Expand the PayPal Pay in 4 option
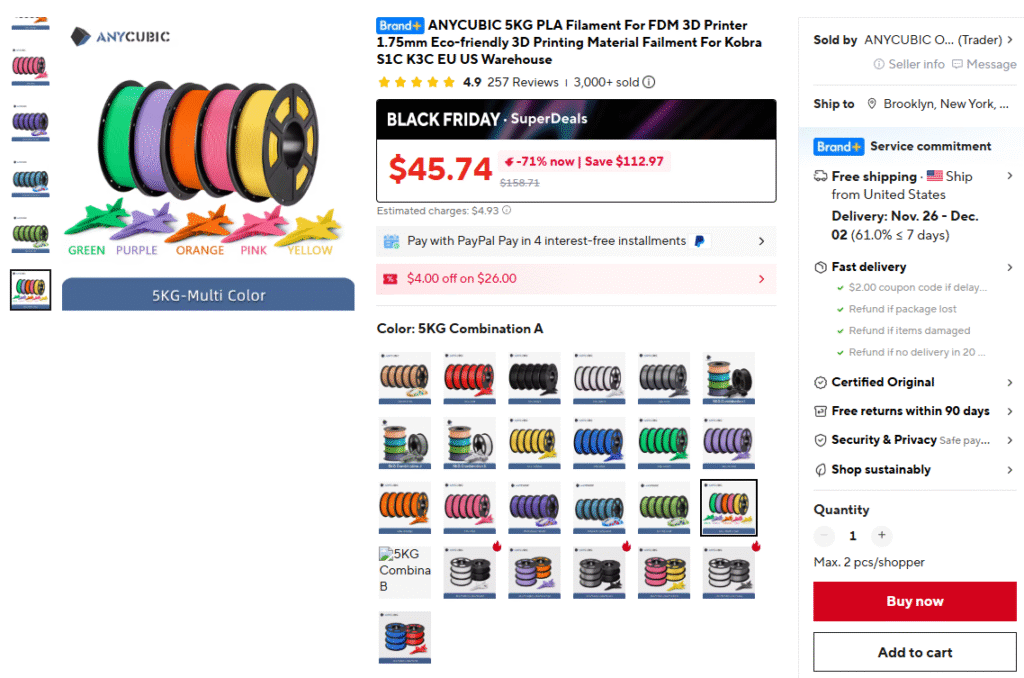The width and height of the screenshot is (1024, 678). pos(576,241)
